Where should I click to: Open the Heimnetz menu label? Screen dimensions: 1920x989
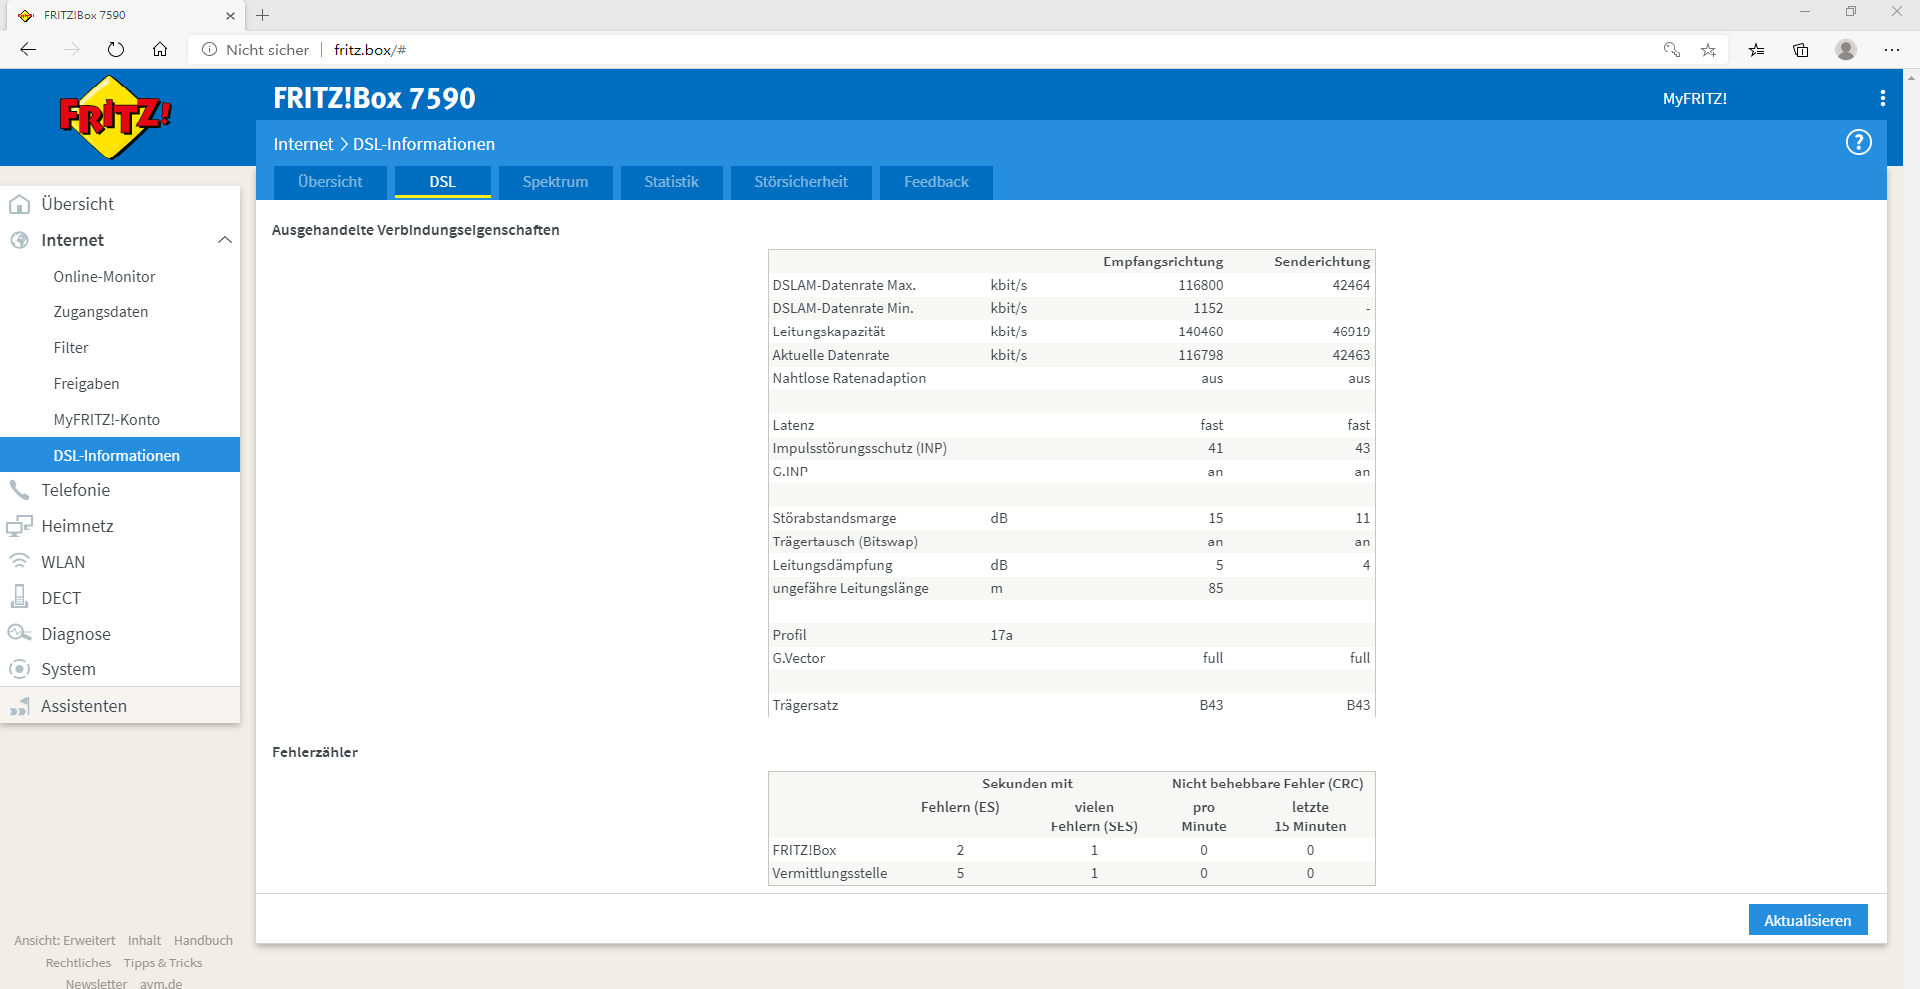click(77, 526)
